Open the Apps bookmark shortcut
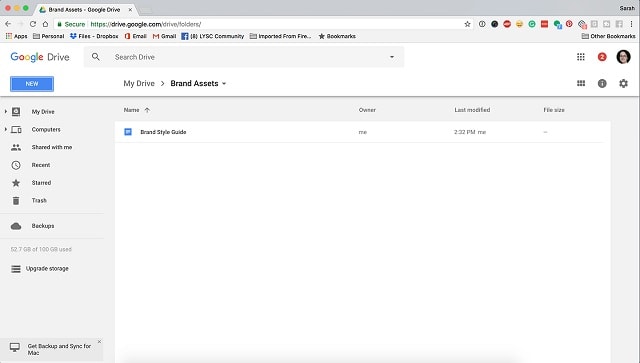 16,36
